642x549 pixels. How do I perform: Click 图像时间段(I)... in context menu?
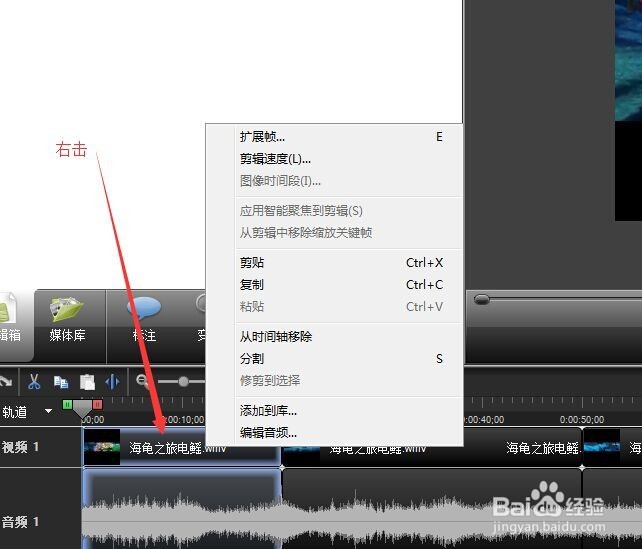(x=349, y=181)
